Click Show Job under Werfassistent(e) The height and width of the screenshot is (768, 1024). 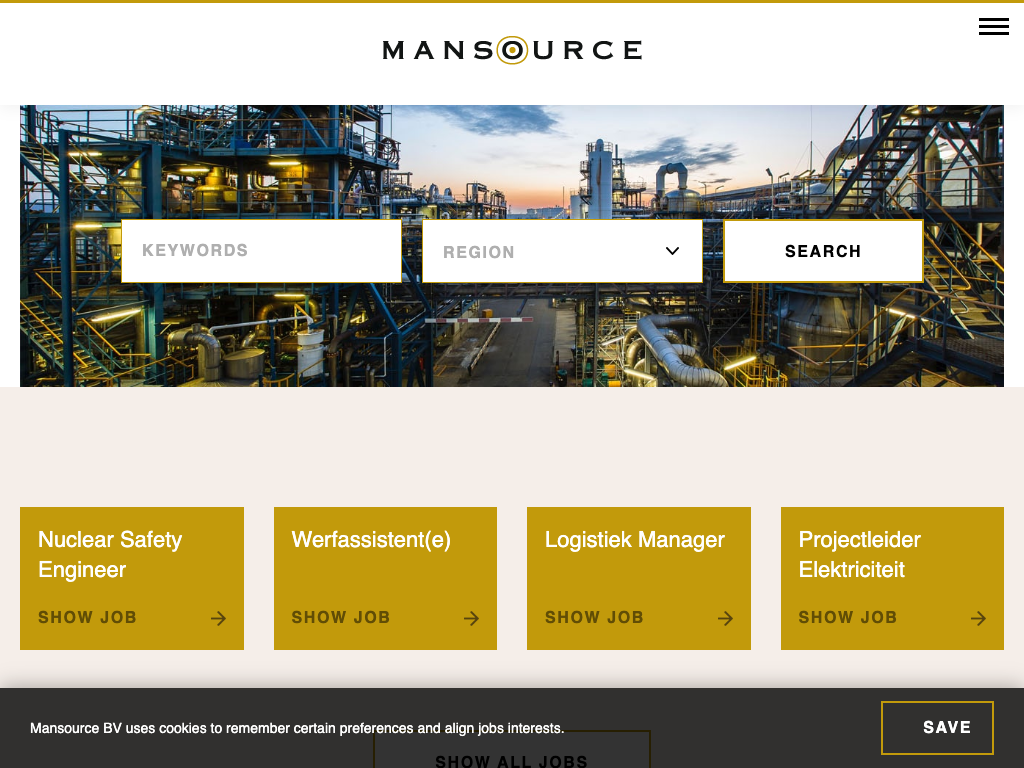(x=341, y=617)
